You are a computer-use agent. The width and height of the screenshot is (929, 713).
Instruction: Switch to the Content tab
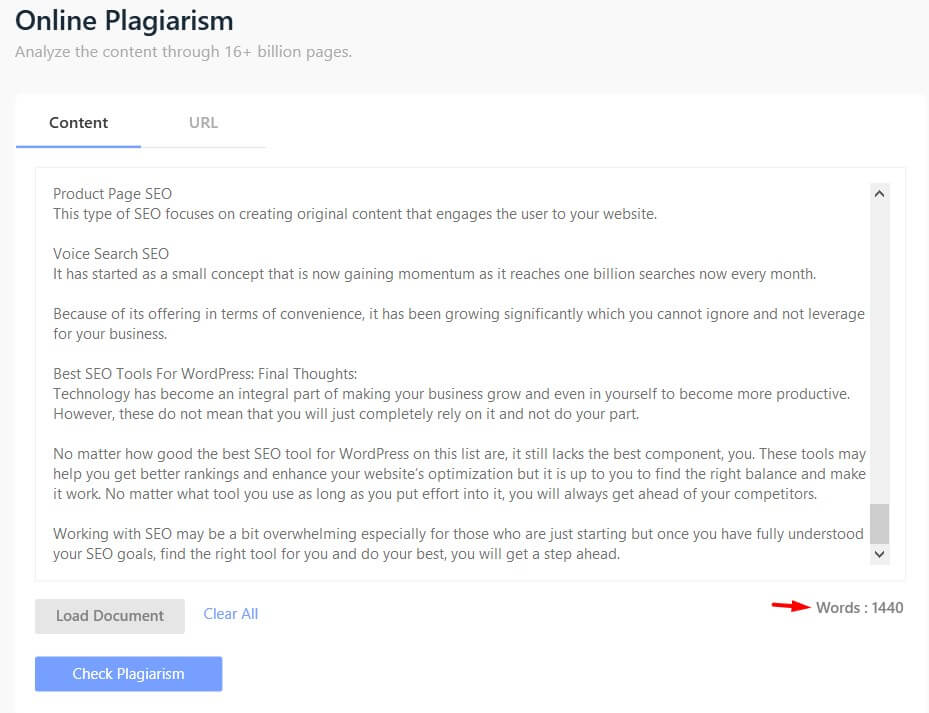click(x=78, y=123)
